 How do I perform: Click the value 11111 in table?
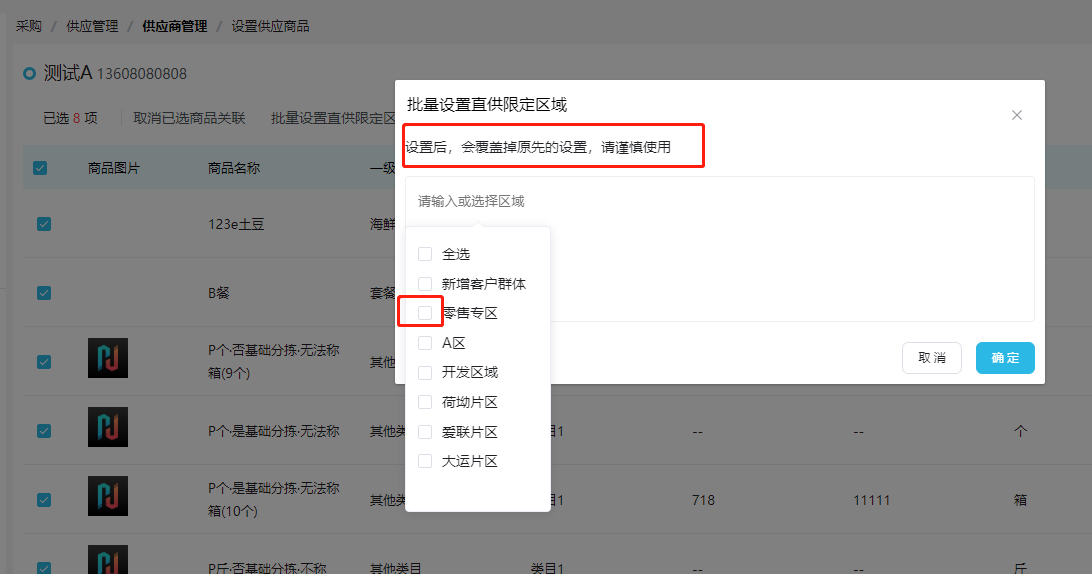click(872, 500)
